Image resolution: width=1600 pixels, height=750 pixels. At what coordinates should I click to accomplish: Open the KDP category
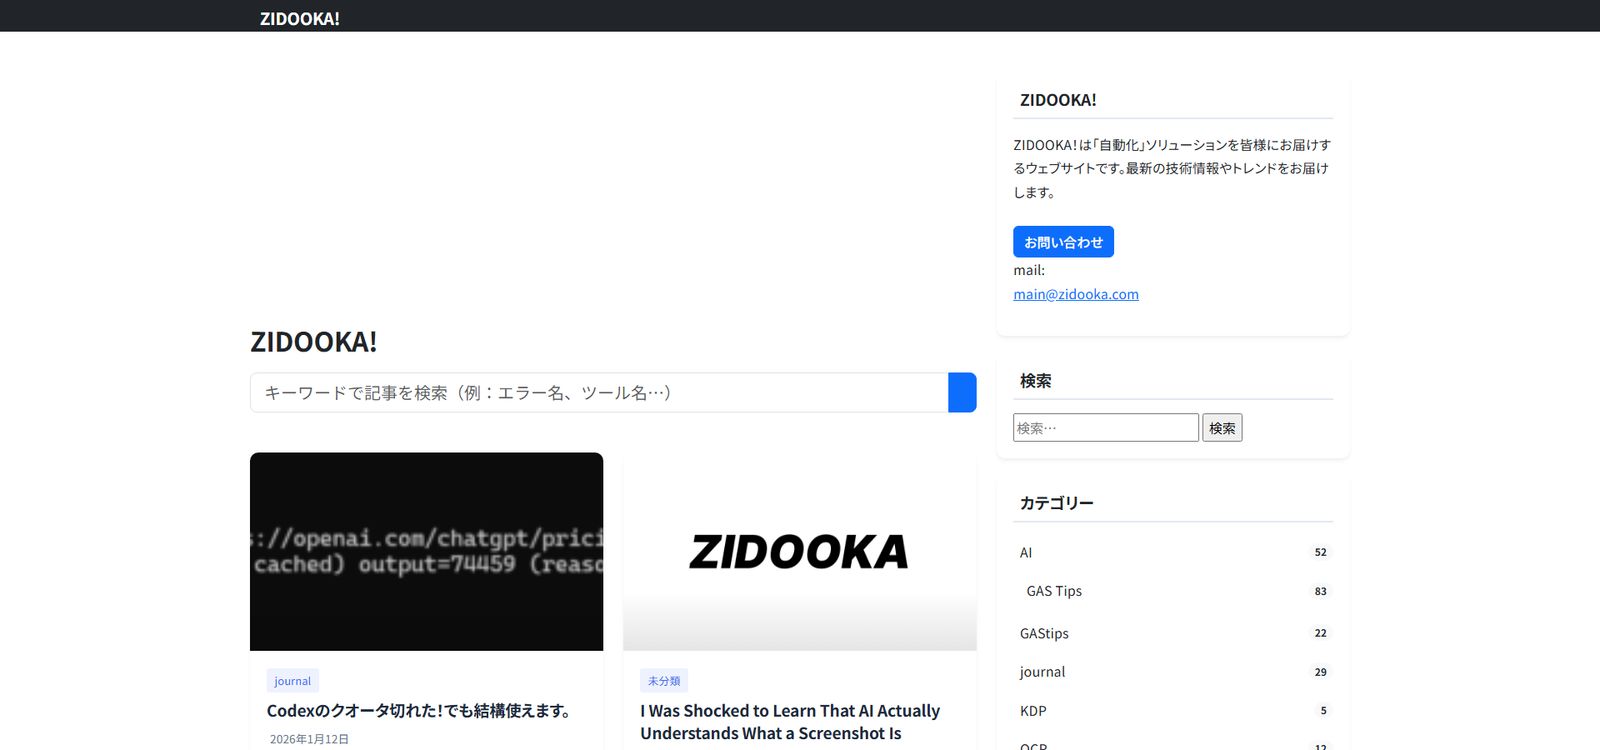(x=1033, y=711)
